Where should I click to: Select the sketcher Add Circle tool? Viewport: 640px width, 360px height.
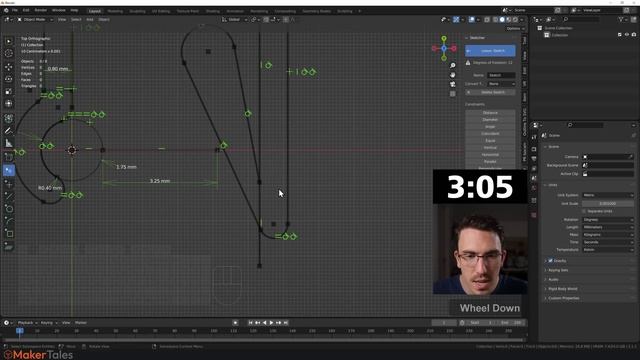pyautogui.click(x=9, y=209)
